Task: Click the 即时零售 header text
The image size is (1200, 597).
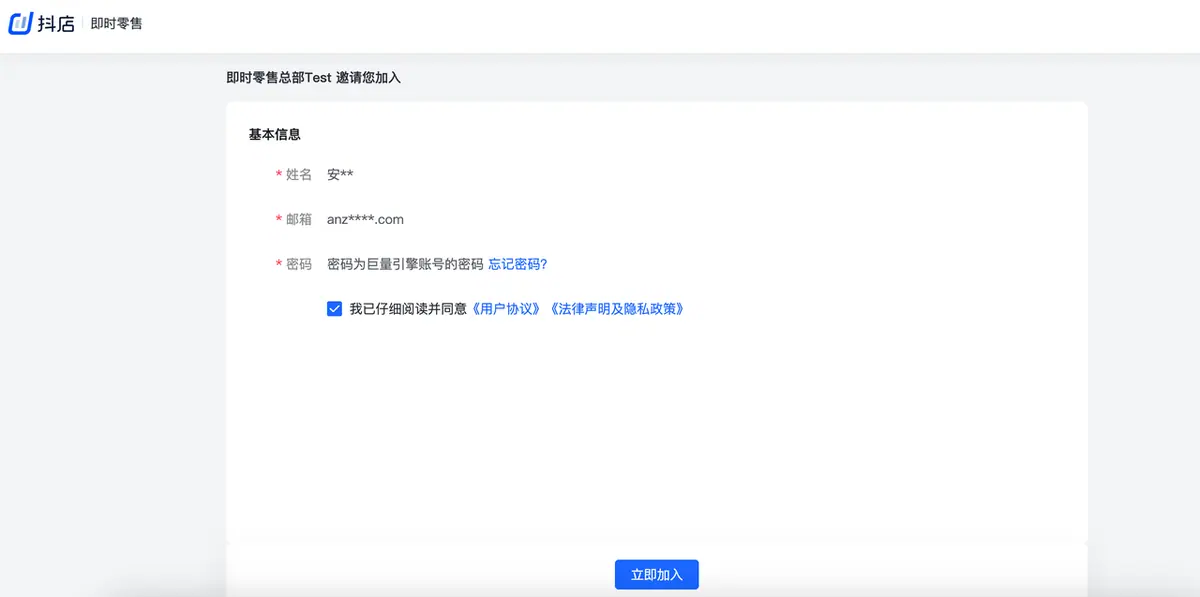Action: coord(116,23)
